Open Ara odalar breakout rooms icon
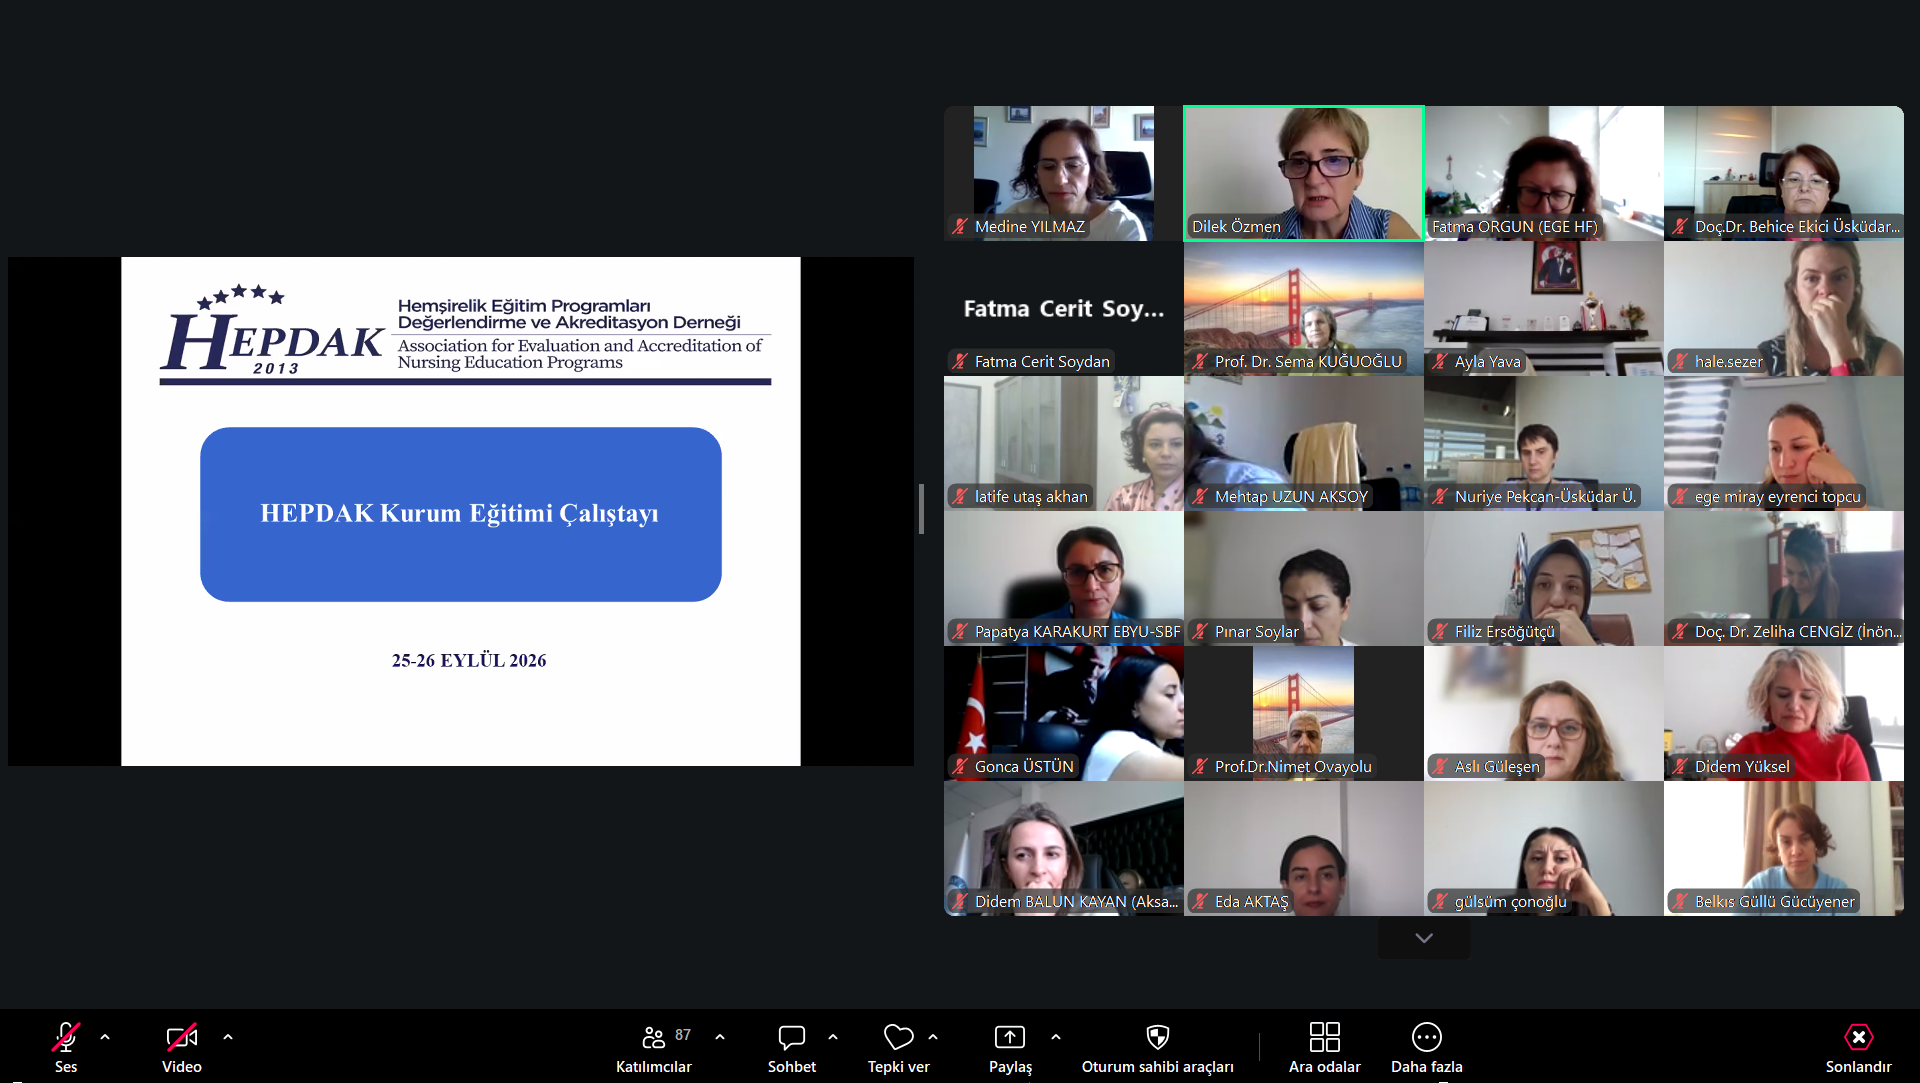 pyautogui.click(x=1325, y=1037)
